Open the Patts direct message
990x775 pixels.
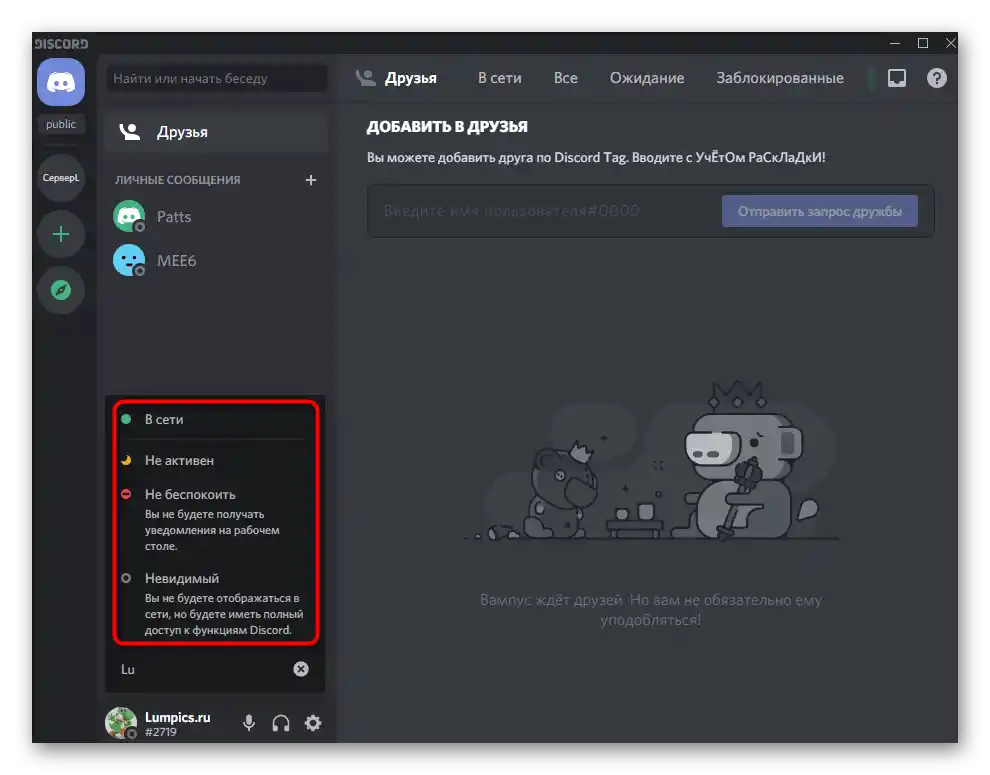click(x=216, y=217)
